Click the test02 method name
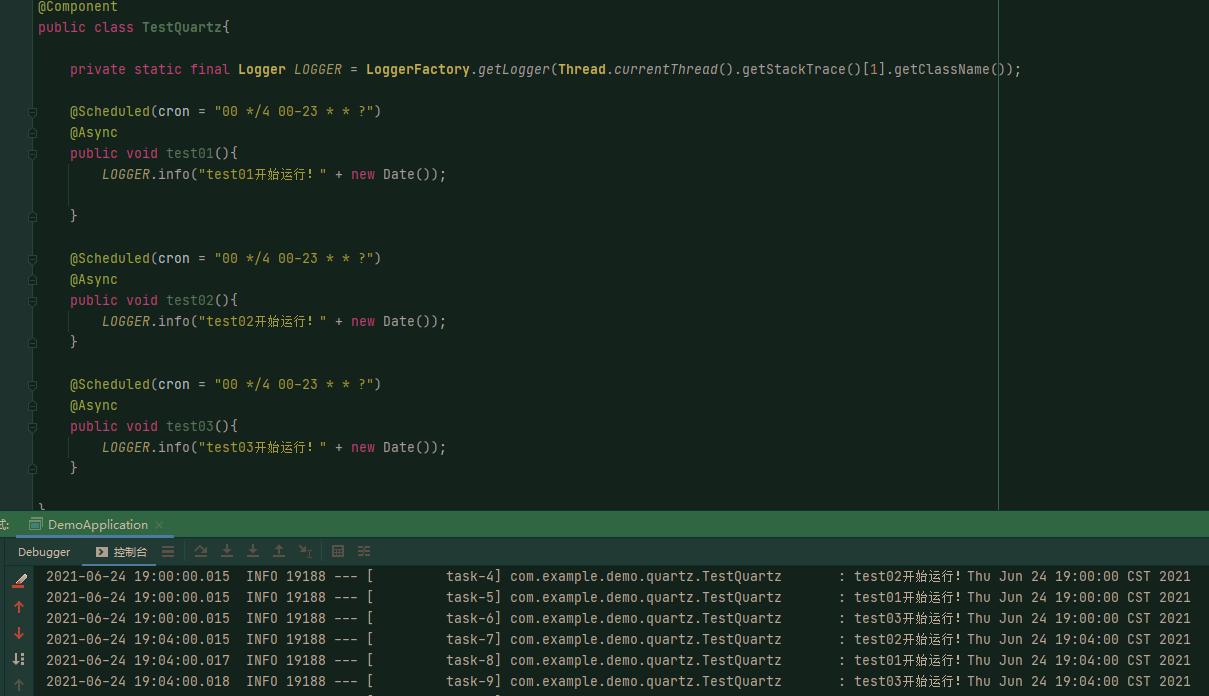The width and height of the screenshot is (1209, 696). click(x=190, y=300)
